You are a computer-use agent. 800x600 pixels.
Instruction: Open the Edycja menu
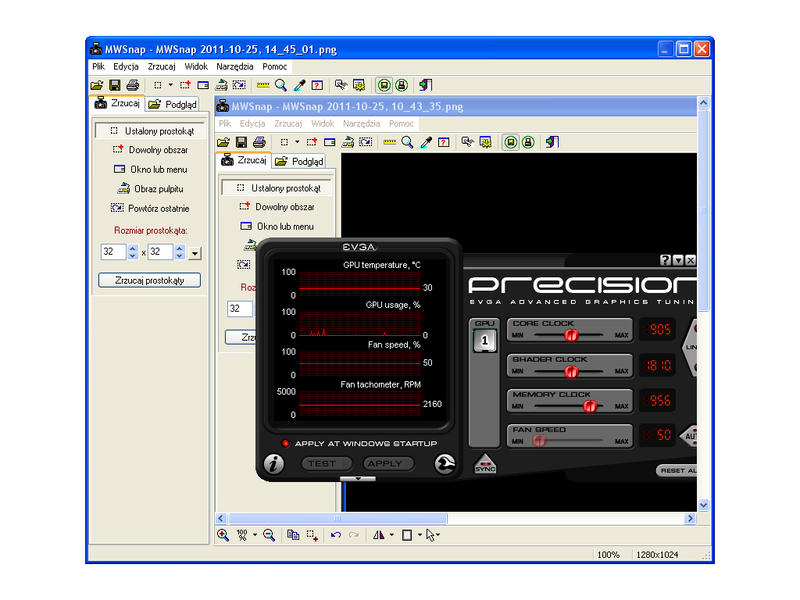[126, 66]
